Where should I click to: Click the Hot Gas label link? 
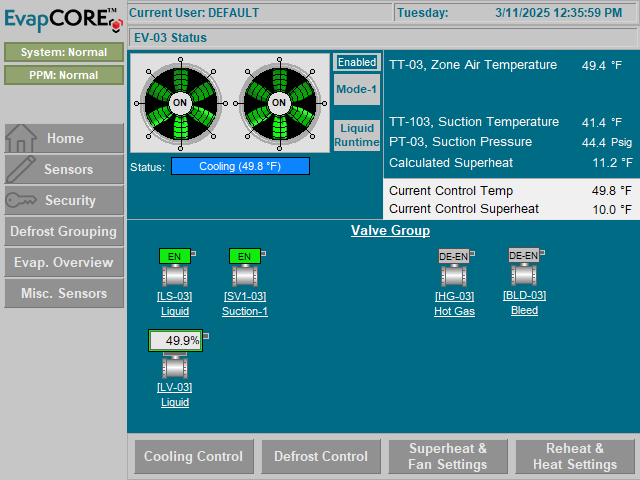click(454, 311)
